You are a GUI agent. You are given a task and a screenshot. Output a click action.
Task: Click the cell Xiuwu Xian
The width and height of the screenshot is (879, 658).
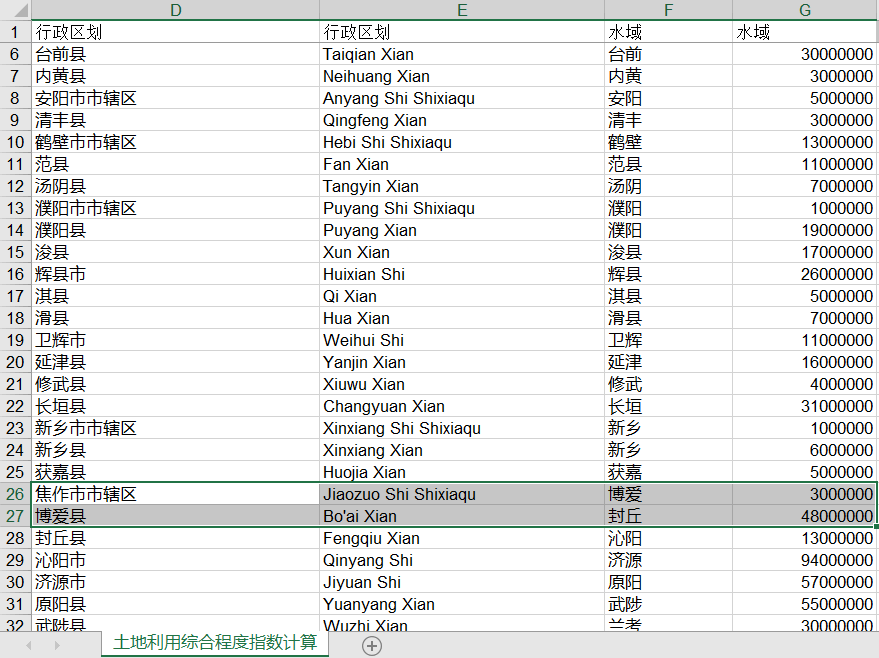pyautogui.click(x=462, y=384)
